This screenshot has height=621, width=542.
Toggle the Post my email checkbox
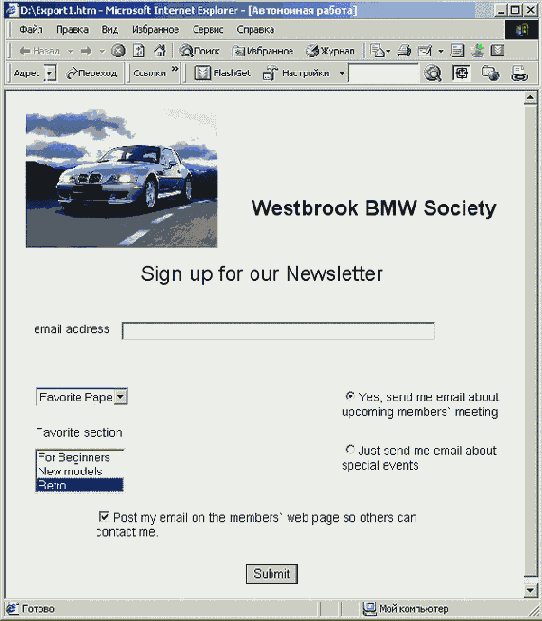(104, 516)
